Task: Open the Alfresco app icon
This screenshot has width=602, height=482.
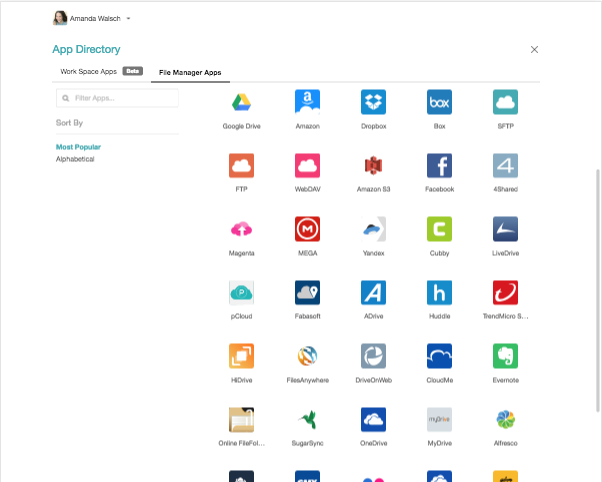Action: tap(506, 420)
